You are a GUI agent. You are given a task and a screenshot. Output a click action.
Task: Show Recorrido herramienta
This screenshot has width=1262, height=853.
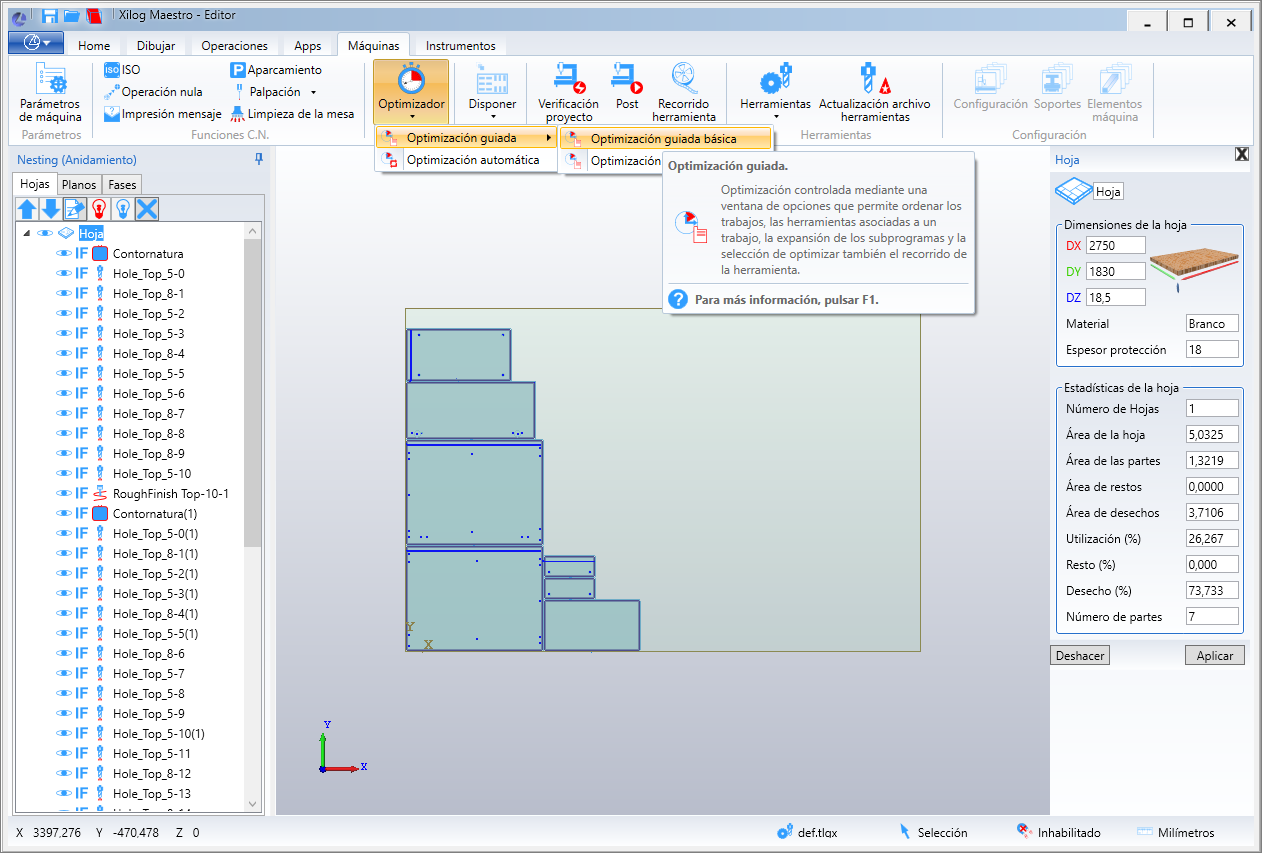click(684, 93)
